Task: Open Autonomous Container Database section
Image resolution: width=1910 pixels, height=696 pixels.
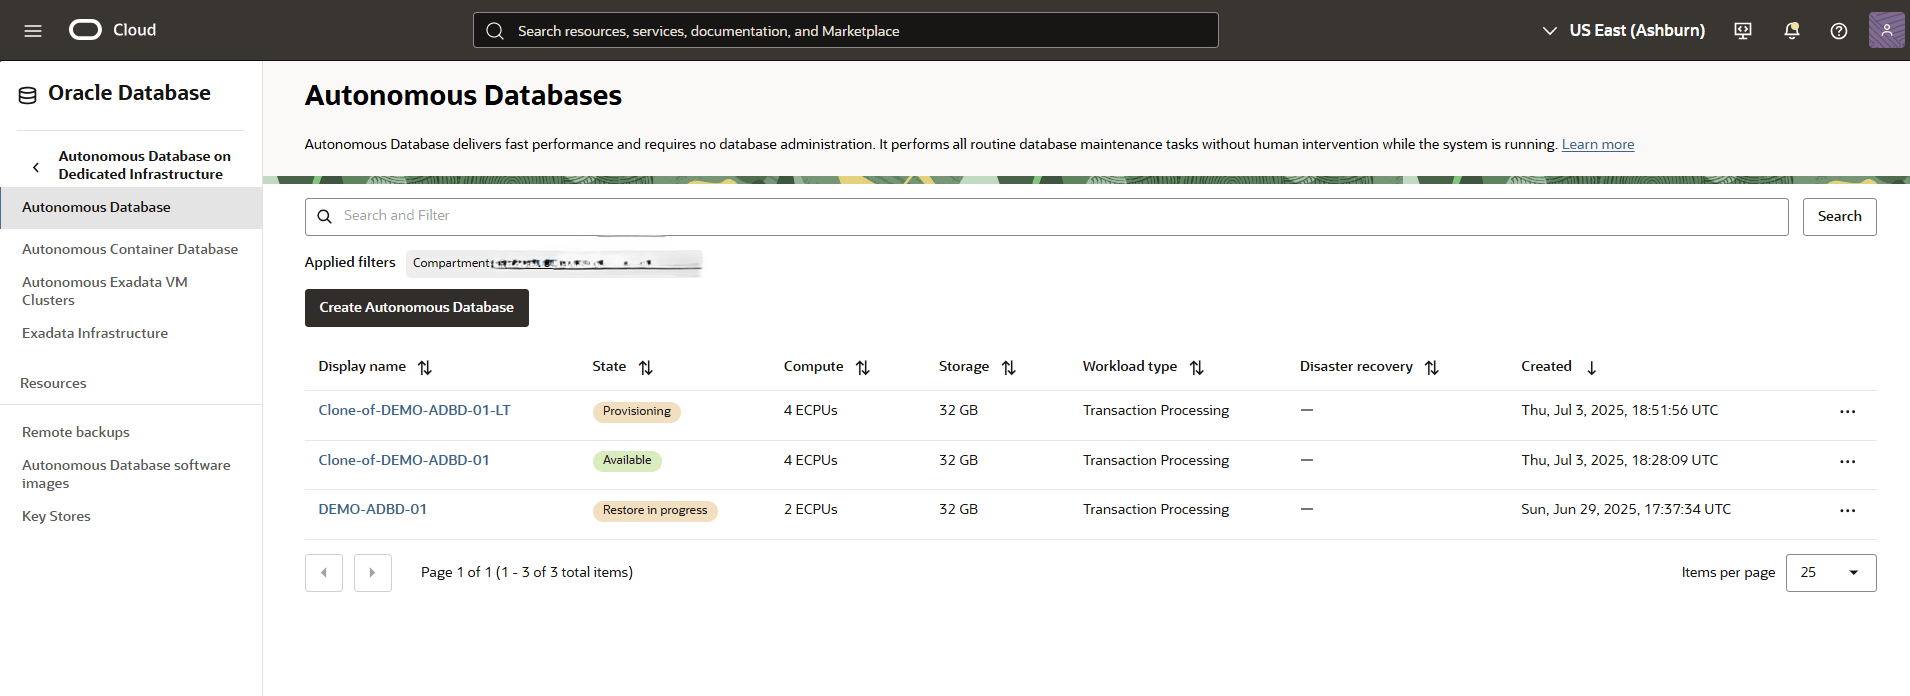Action: pos(130,249)
